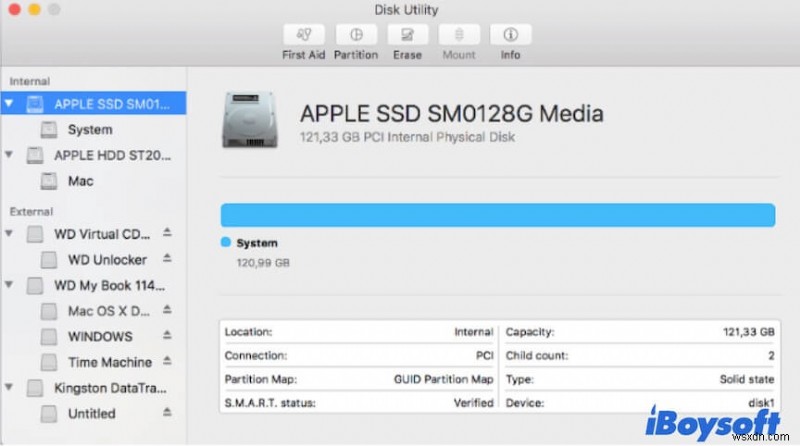800x446 pixels.
Task: Eject the Time Machine volume
Action: (167, 361)
